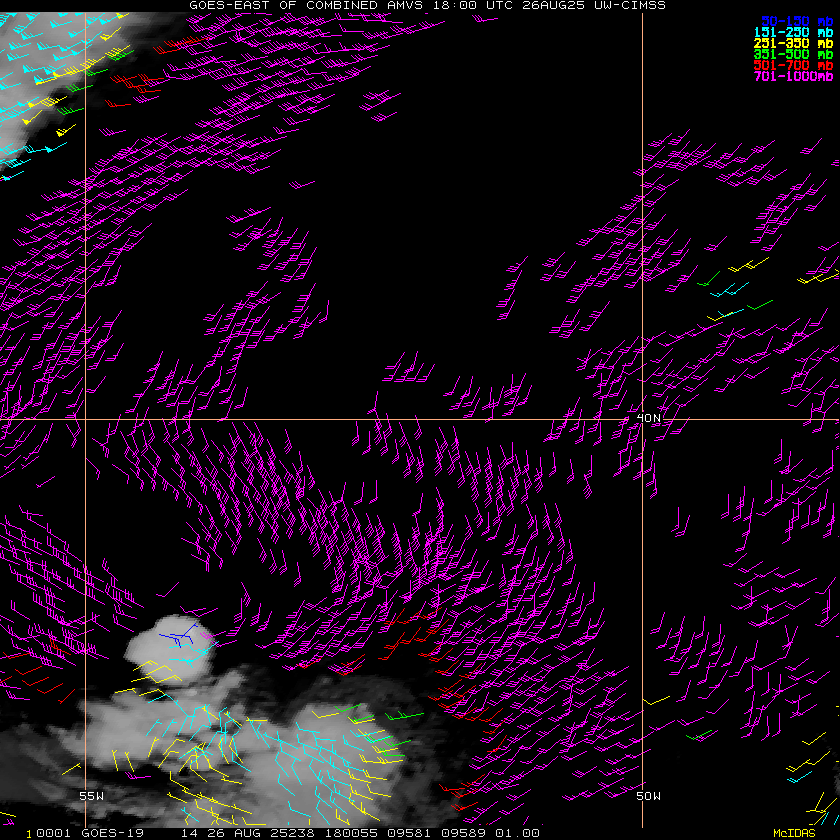Click the yellow frame number 1 at bottom-left
Viewport: 840px width, 840px height.
pos(29,834)
